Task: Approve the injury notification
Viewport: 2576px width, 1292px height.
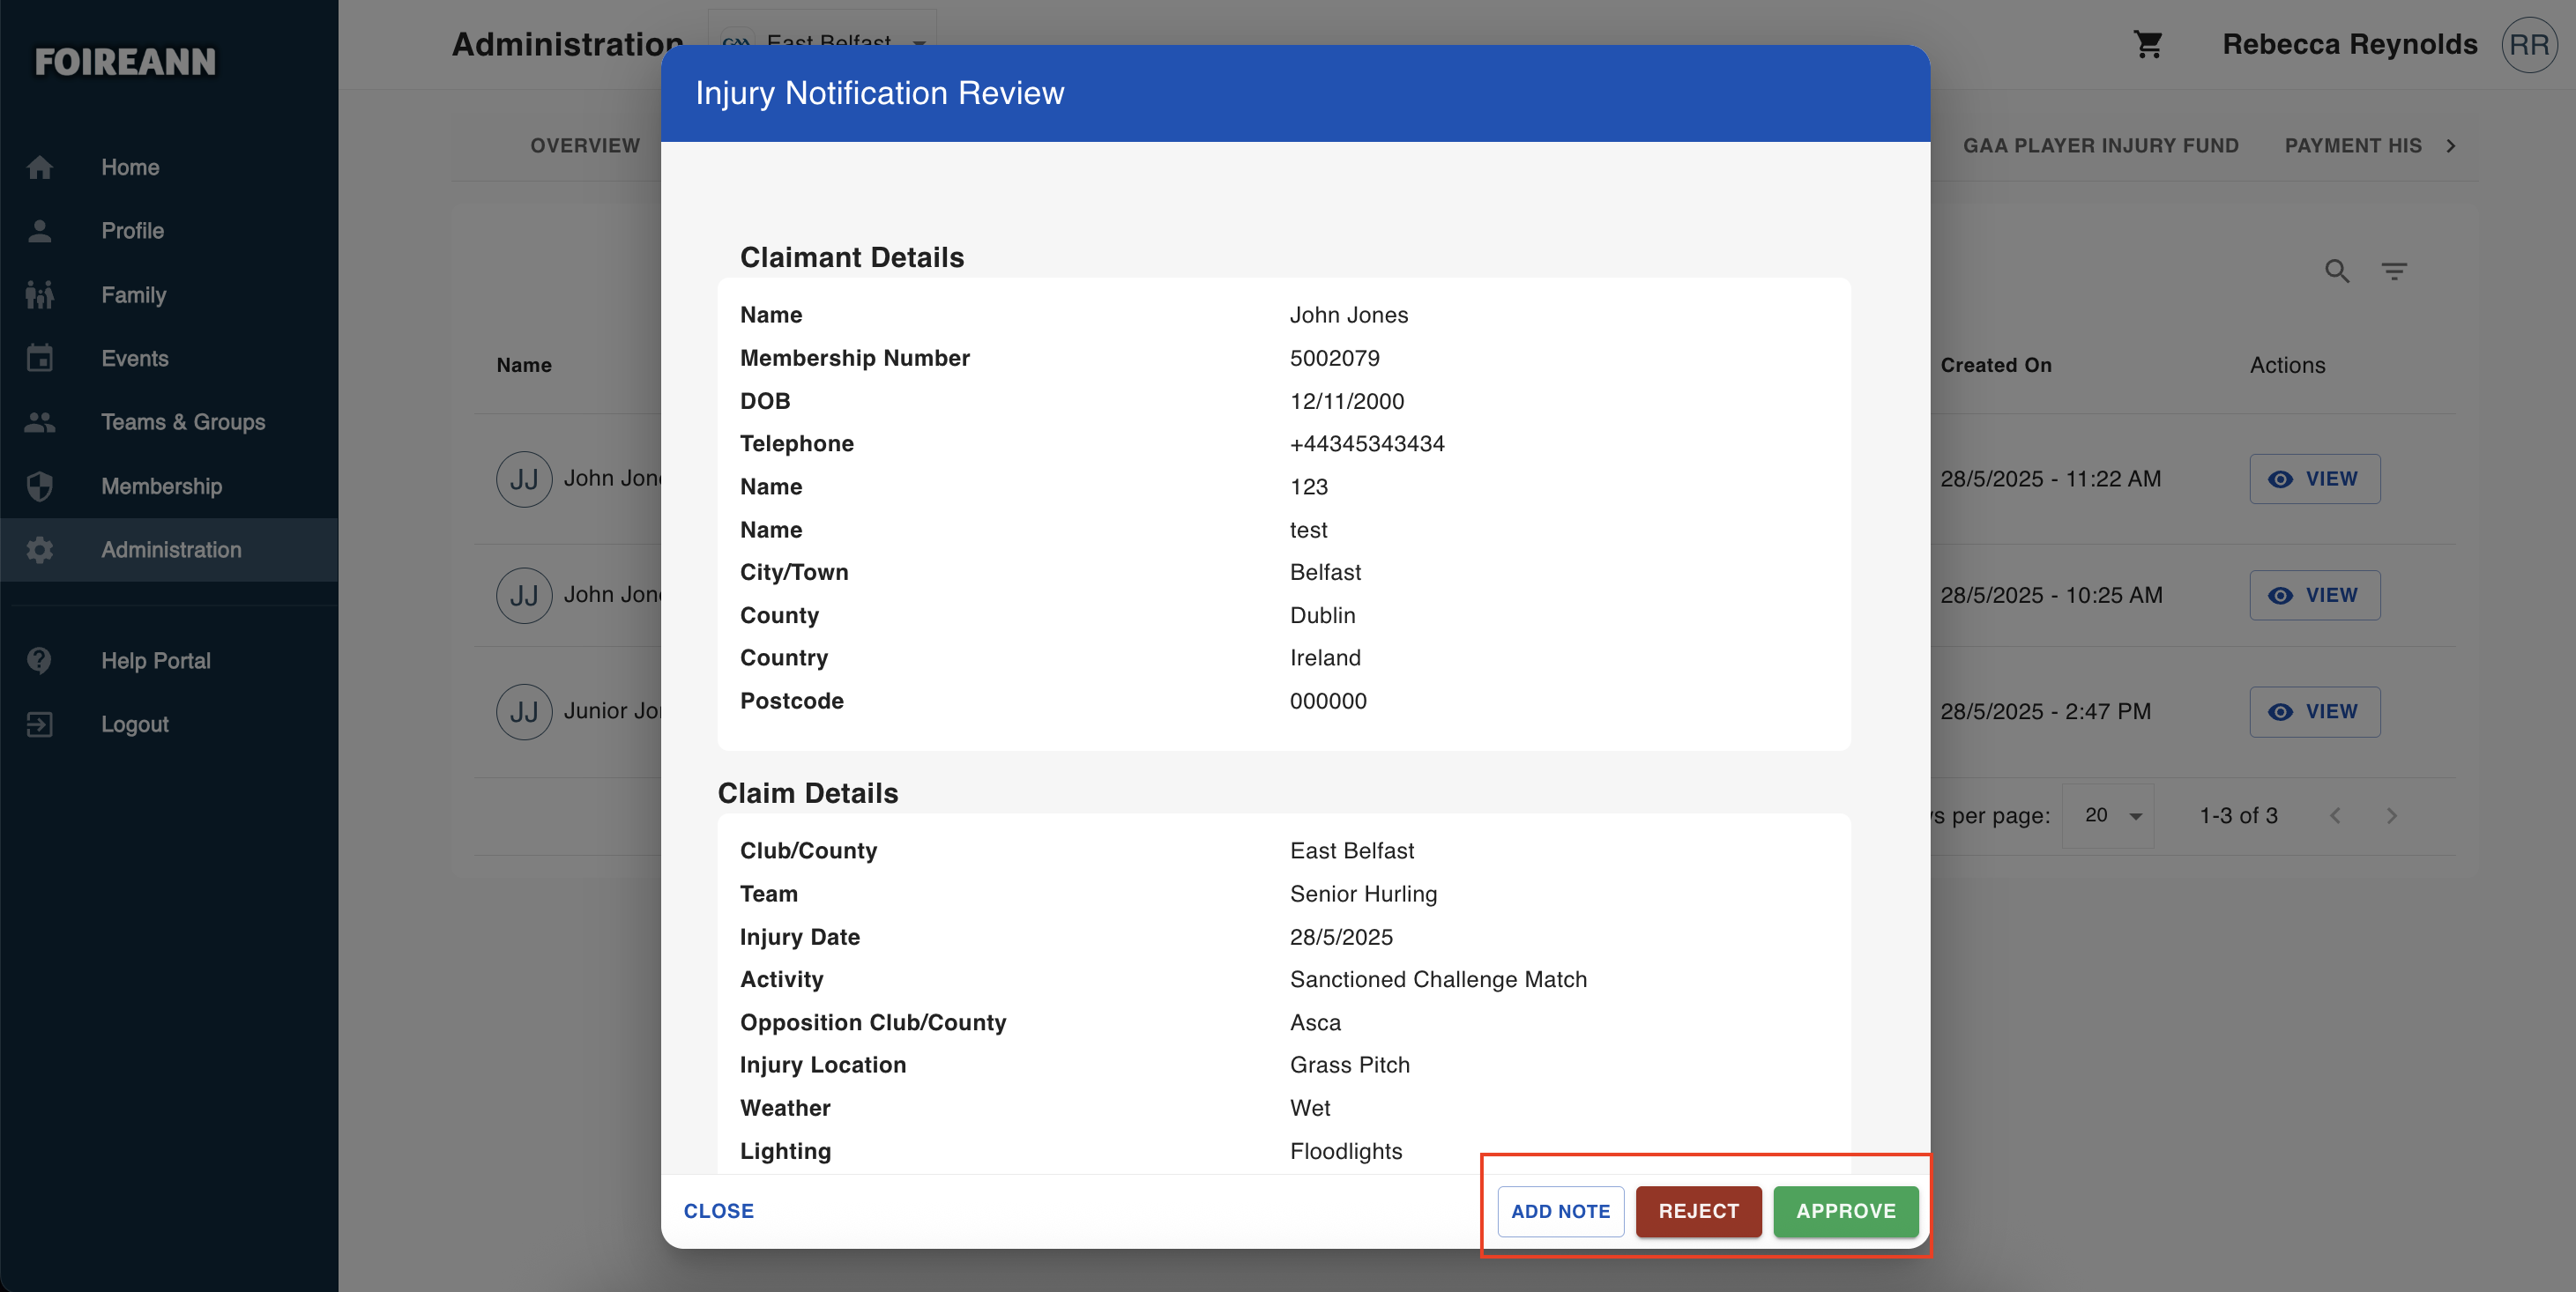Action: [x=1845, y=1211]
